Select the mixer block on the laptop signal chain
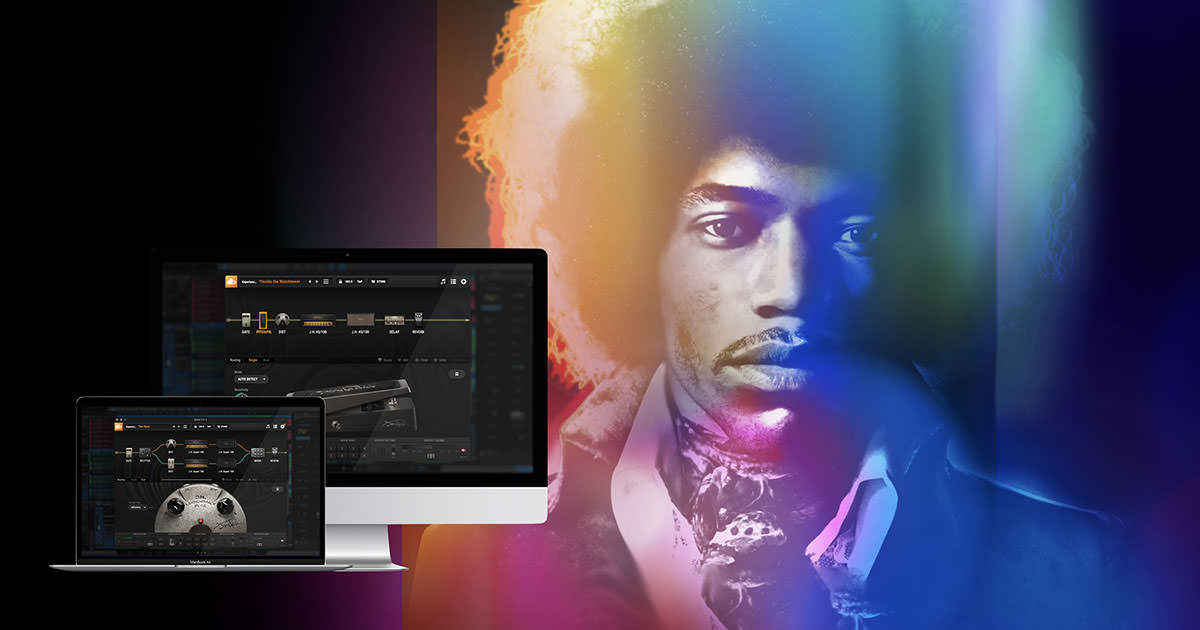 click(x=258, y=453)
